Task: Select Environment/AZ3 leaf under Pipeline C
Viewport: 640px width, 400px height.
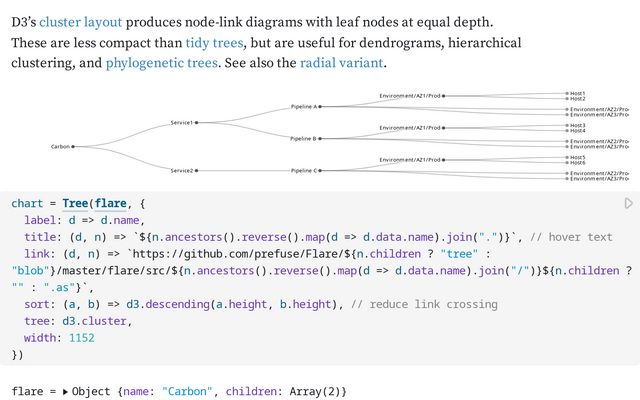Action: 597,179
